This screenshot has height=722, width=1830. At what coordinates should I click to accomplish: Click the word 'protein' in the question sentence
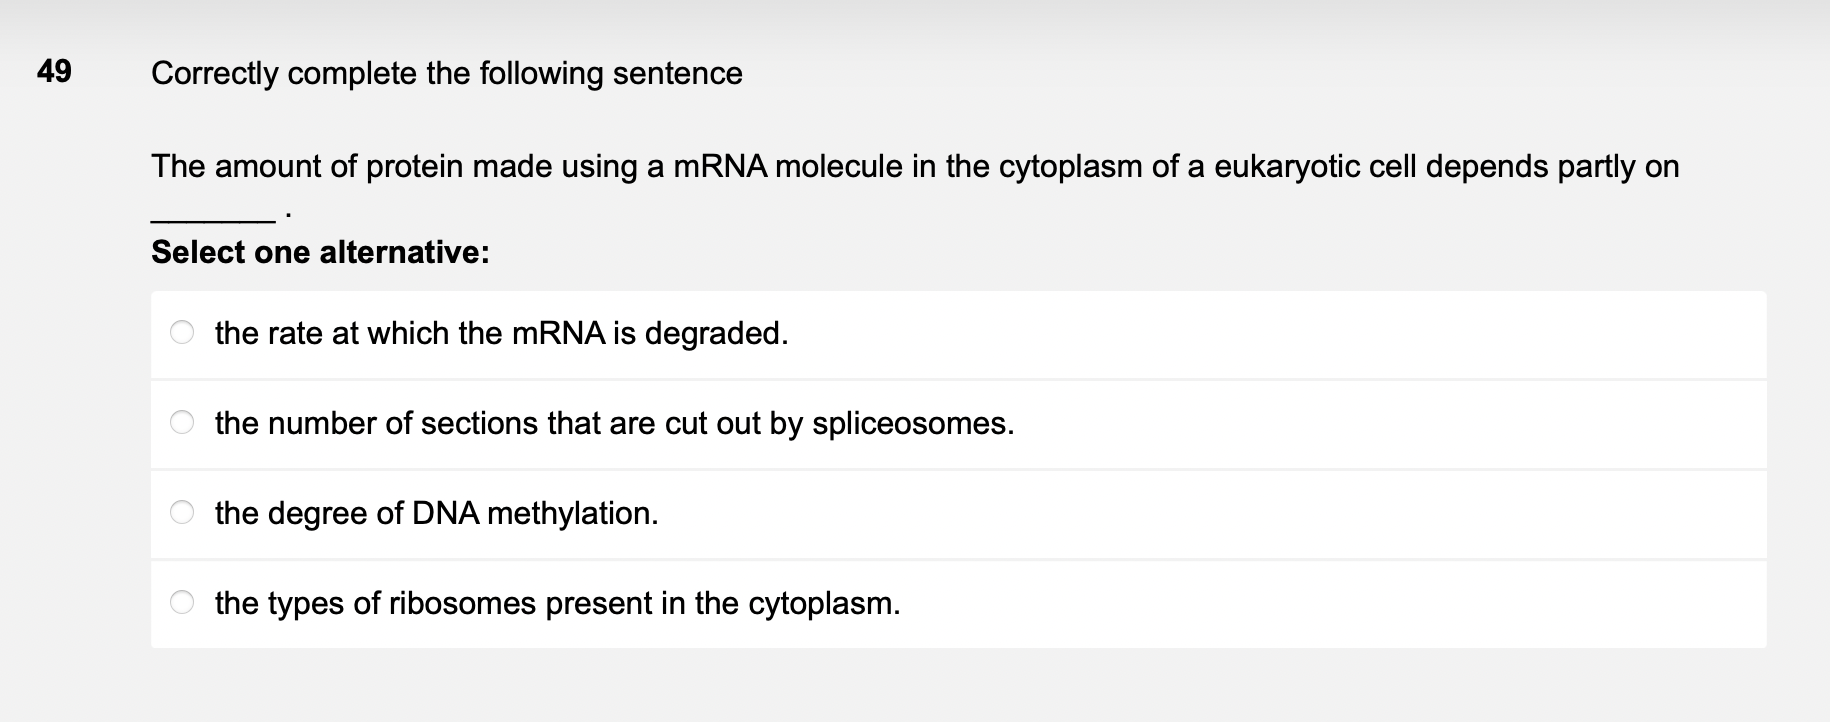pos(414,166)
